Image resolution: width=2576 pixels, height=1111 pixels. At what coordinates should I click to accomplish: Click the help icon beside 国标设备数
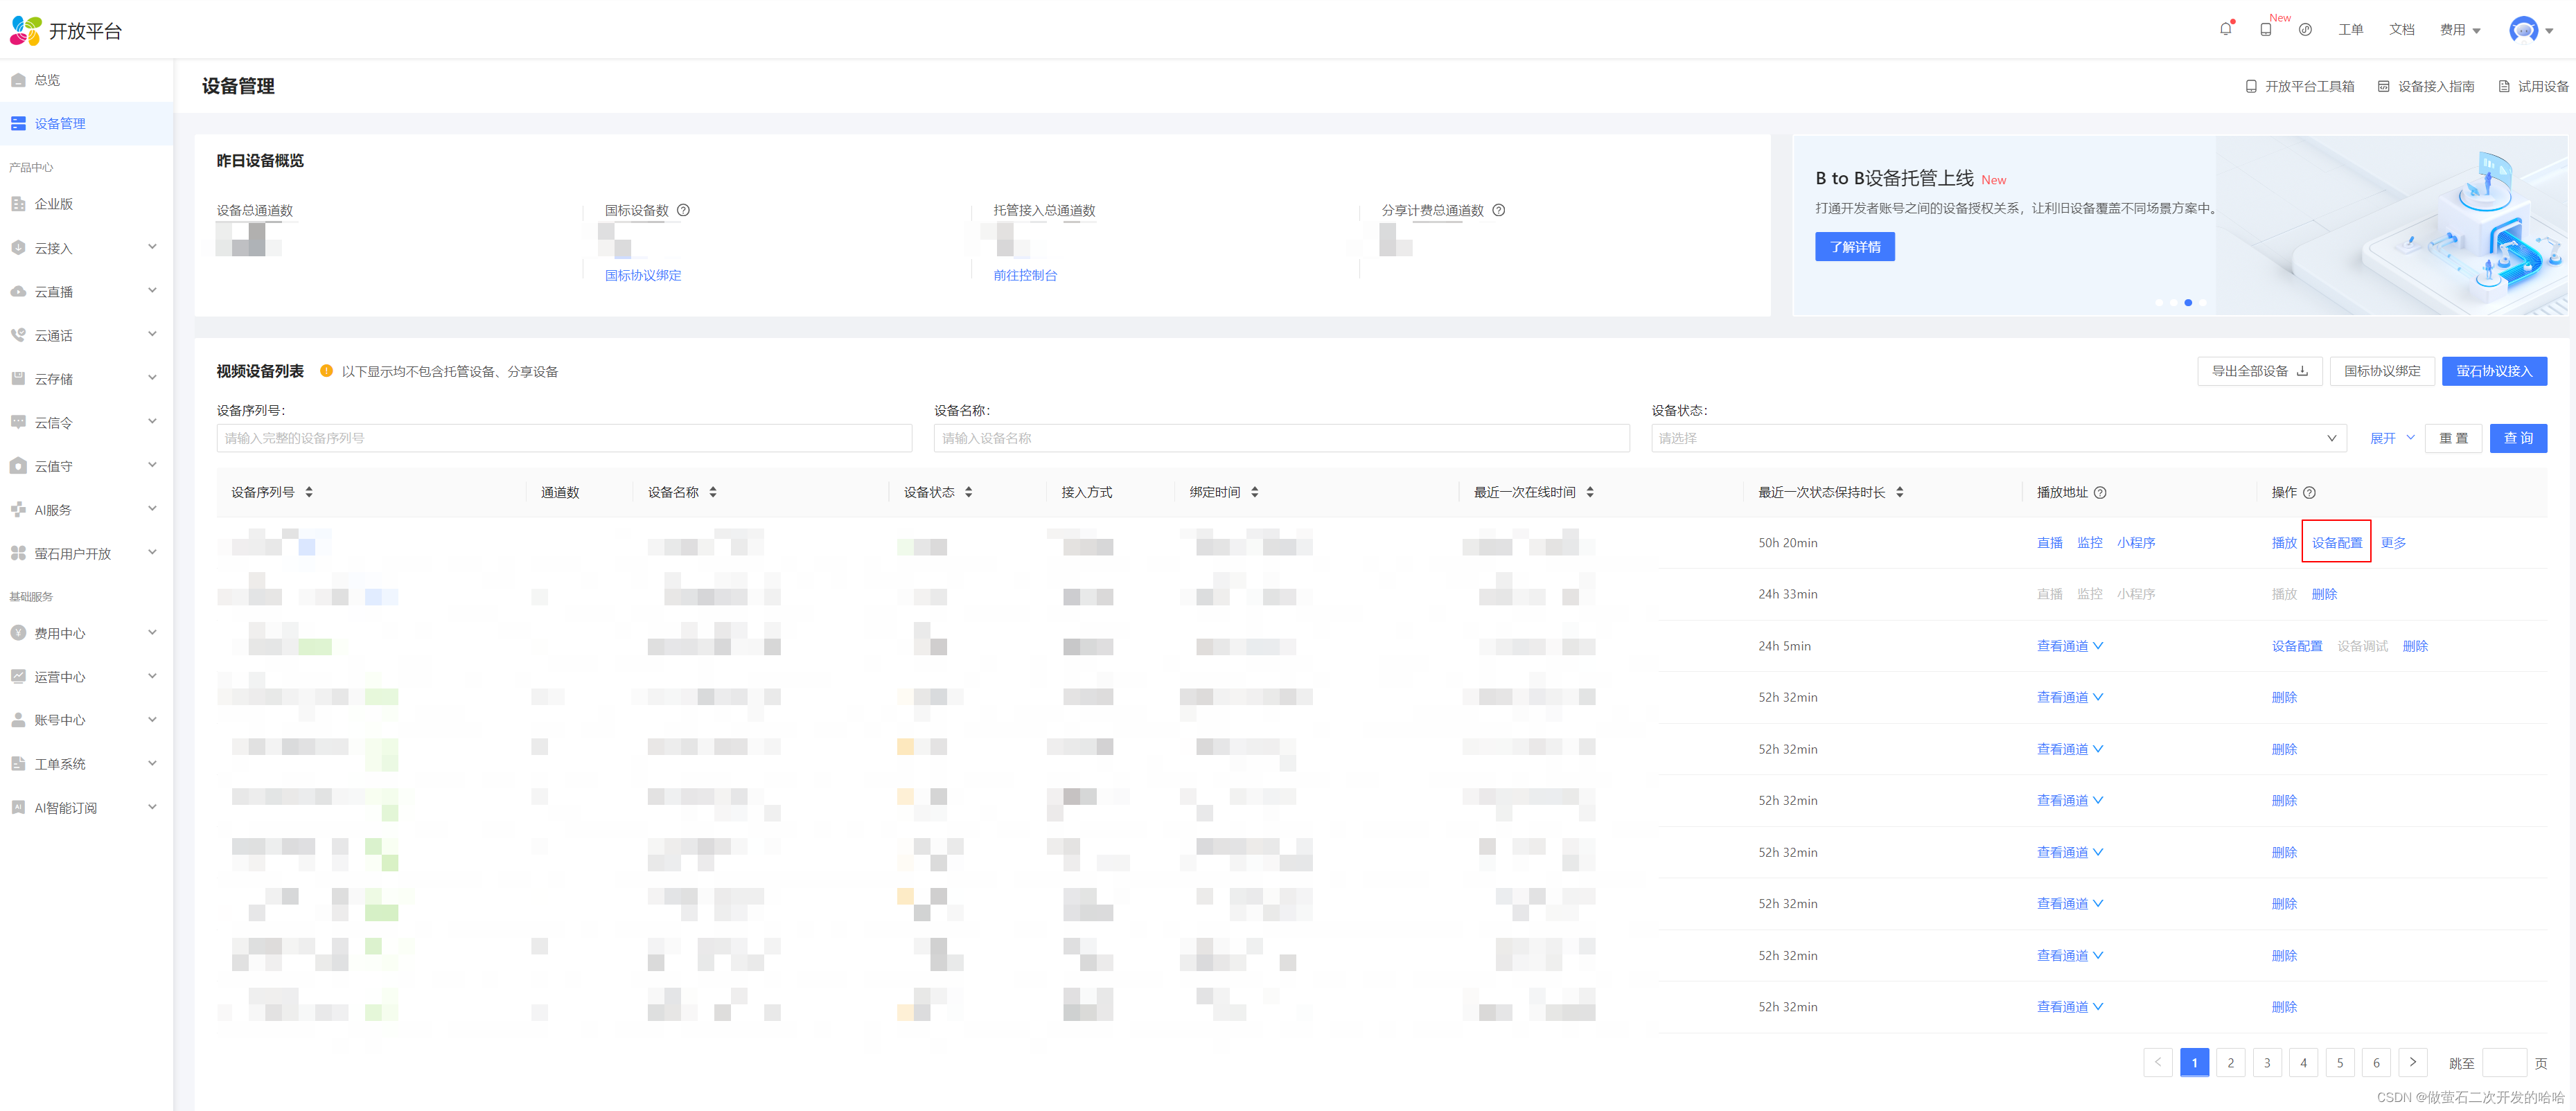point(683,210)
